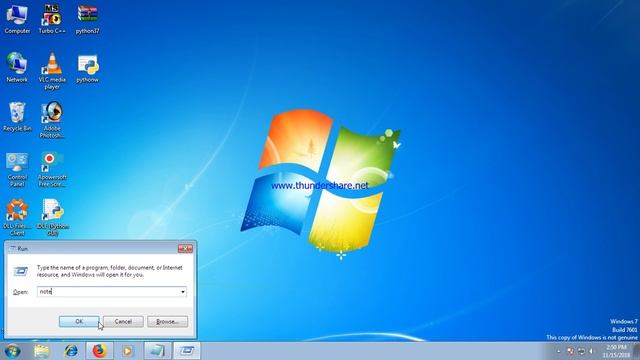Launch Internet Explorer from the taskbar
Viewport: 640px width, 360px height.
[x=71, y=351]
